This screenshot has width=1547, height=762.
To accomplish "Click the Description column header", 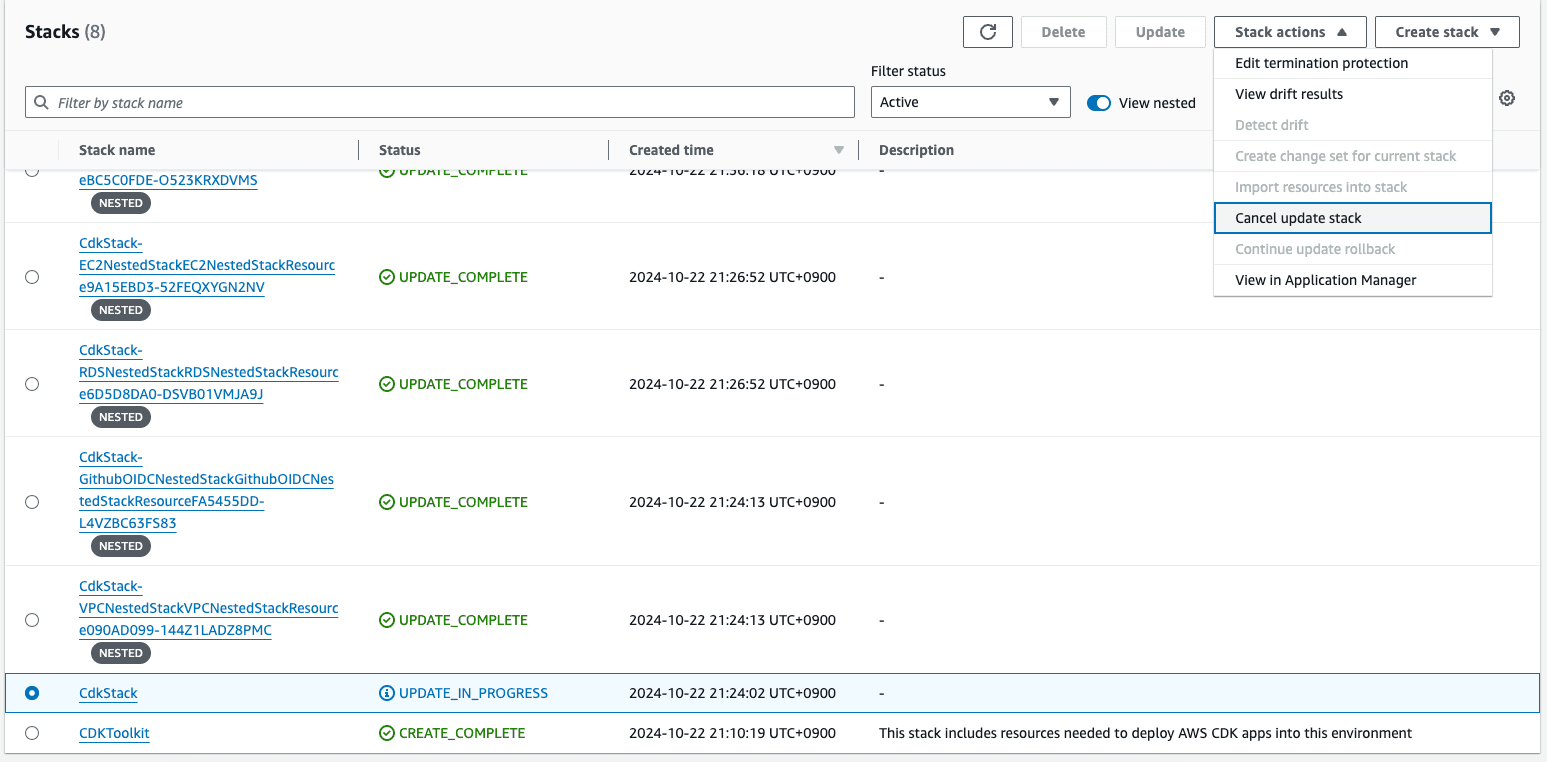I will pos(916,150).
